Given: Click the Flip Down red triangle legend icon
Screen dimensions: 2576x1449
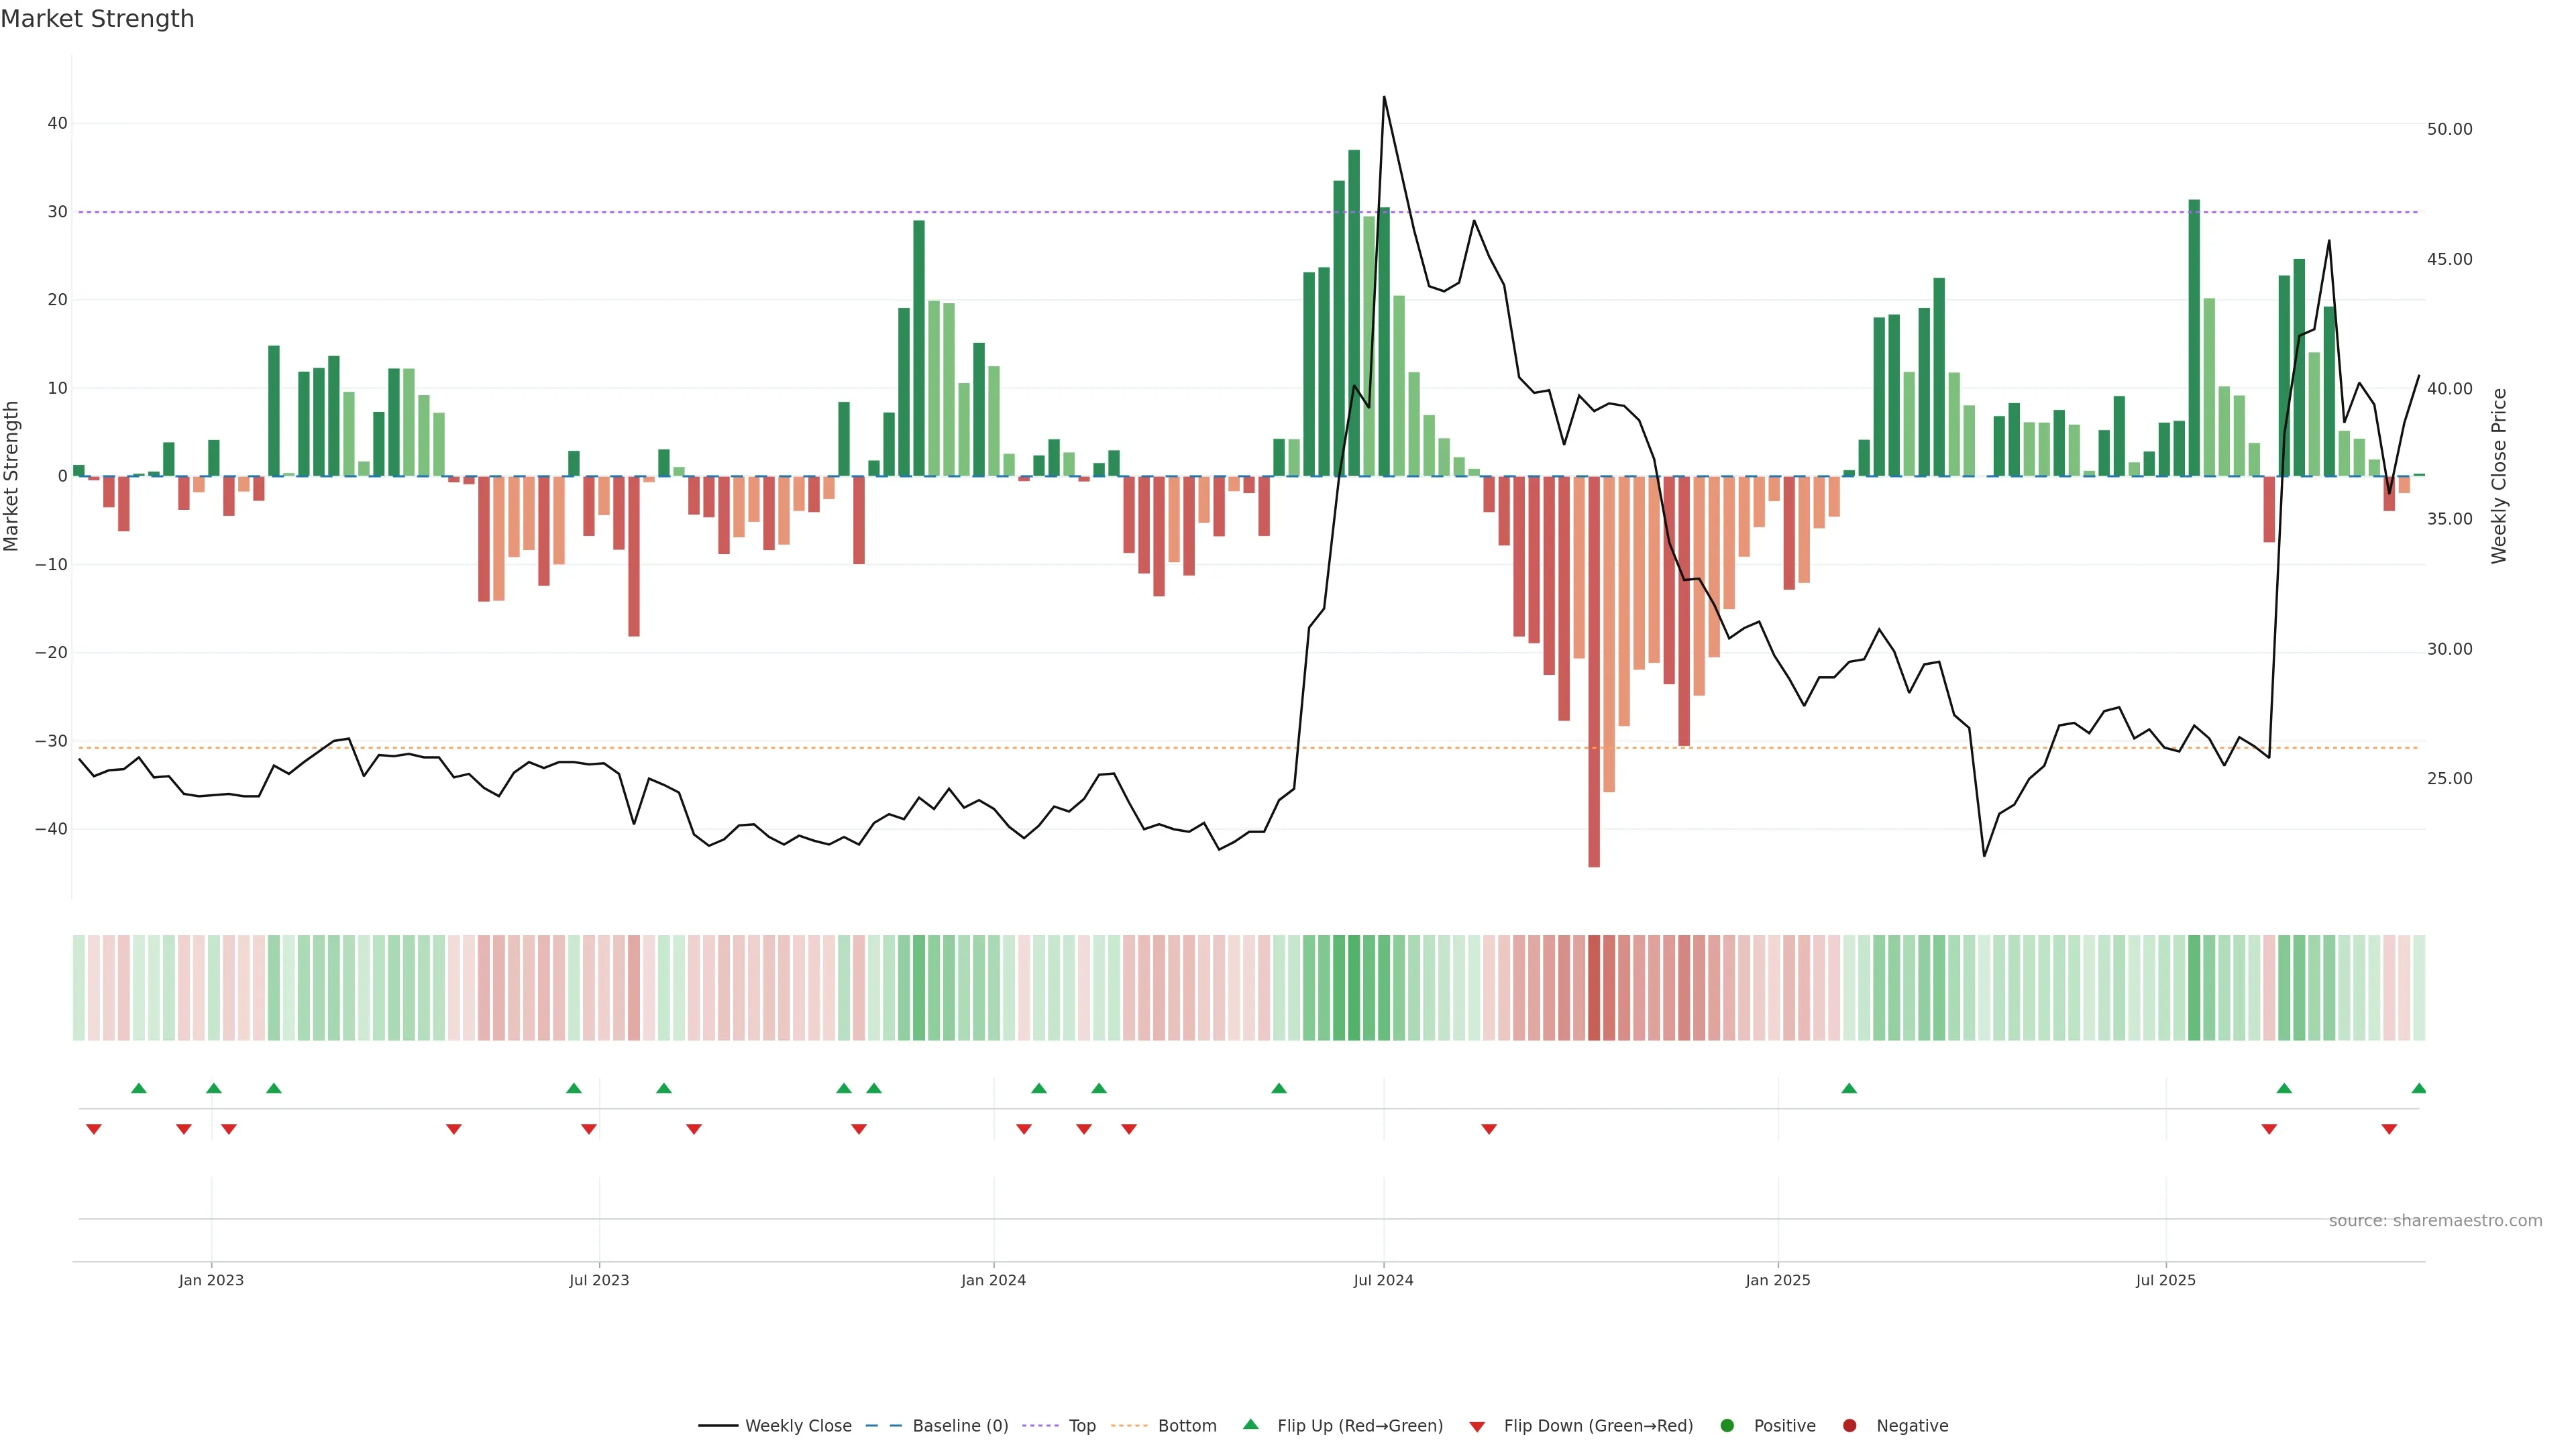Looking at the screenshot, I should pyautogui.click(x=1477, y=1427).
